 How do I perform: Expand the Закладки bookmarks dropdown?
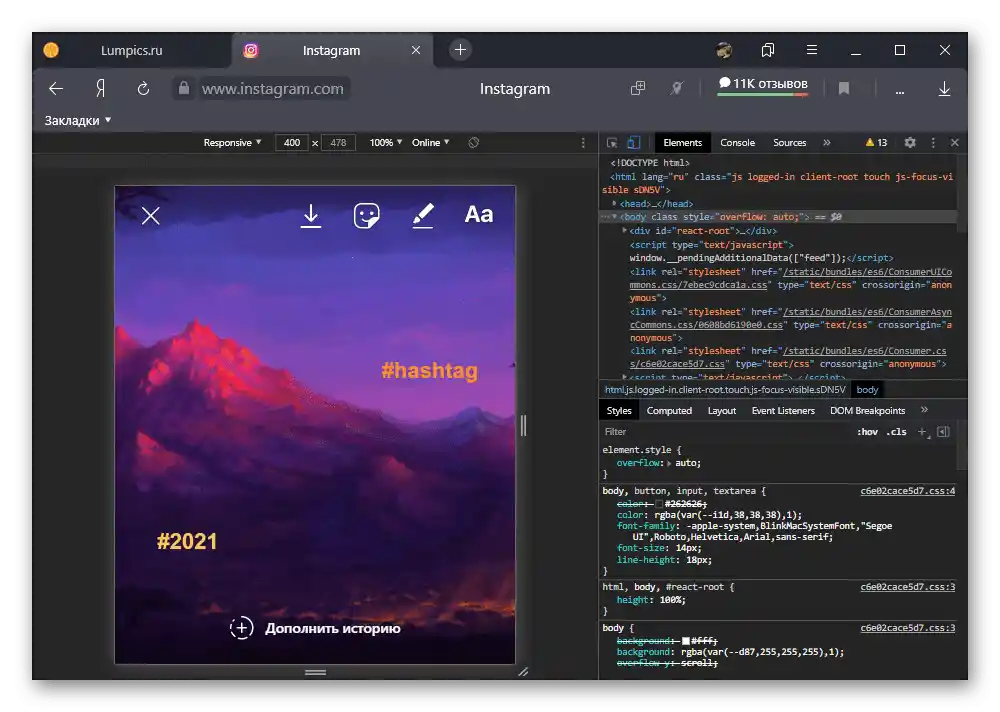point(78,121)
